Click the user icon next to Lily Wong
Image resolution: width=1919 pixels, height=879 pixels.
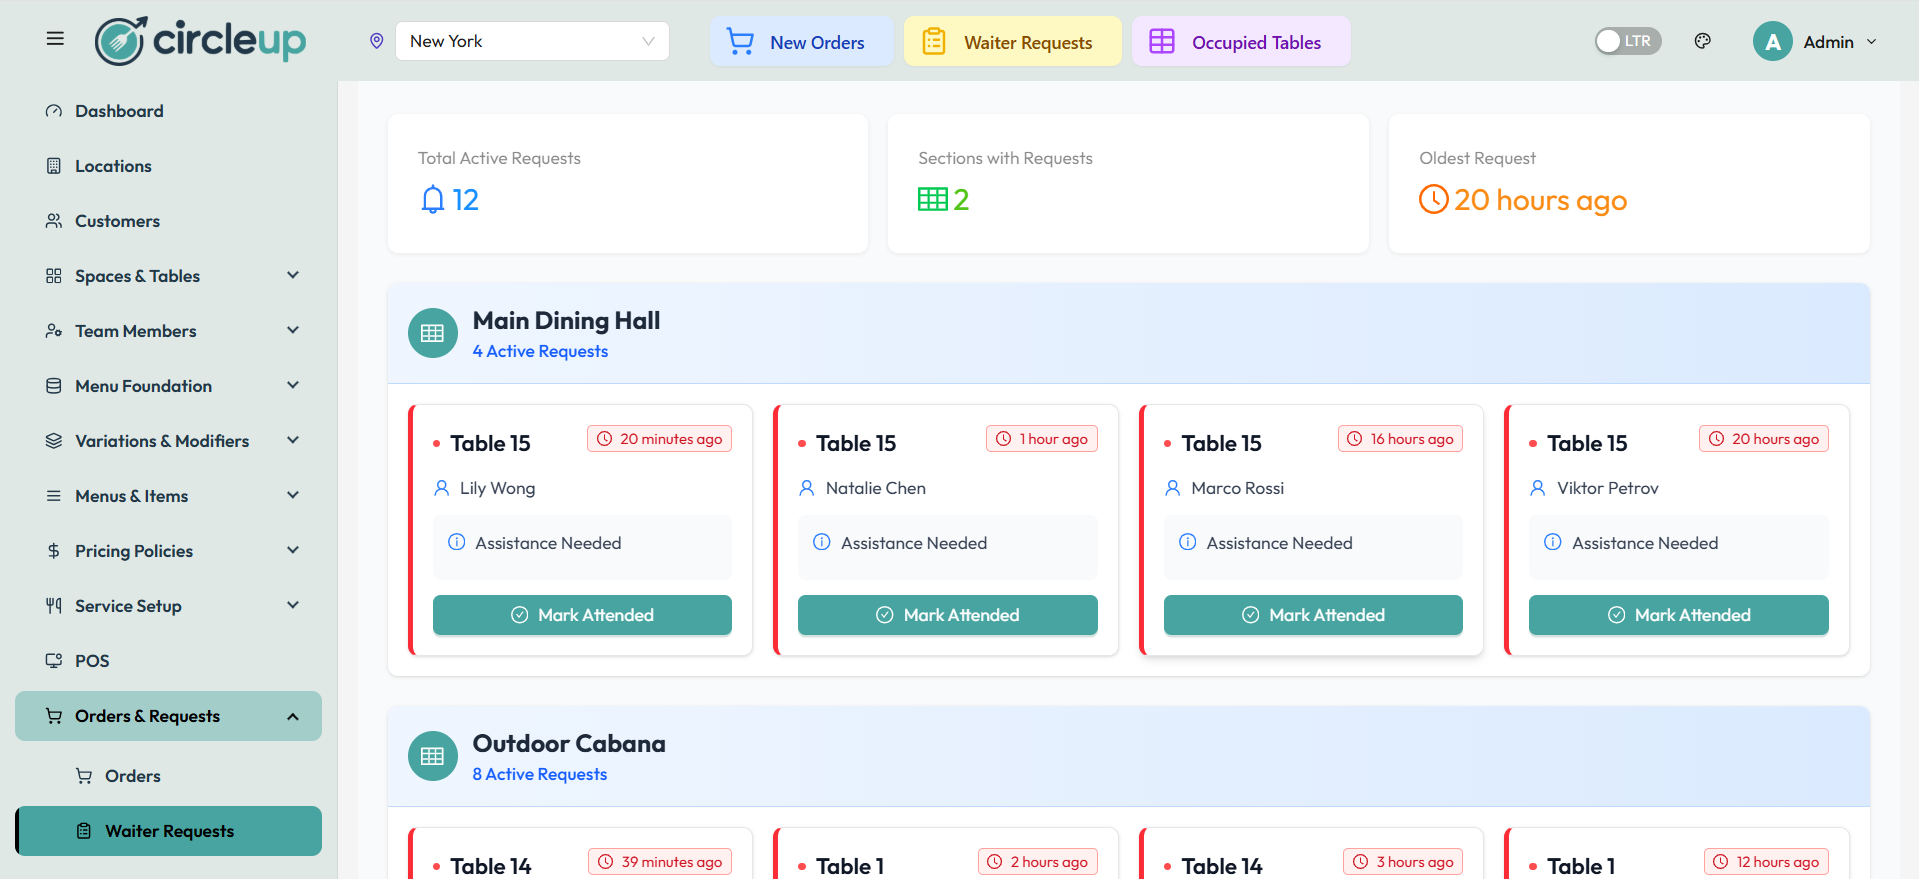click(x=441, y=488)
